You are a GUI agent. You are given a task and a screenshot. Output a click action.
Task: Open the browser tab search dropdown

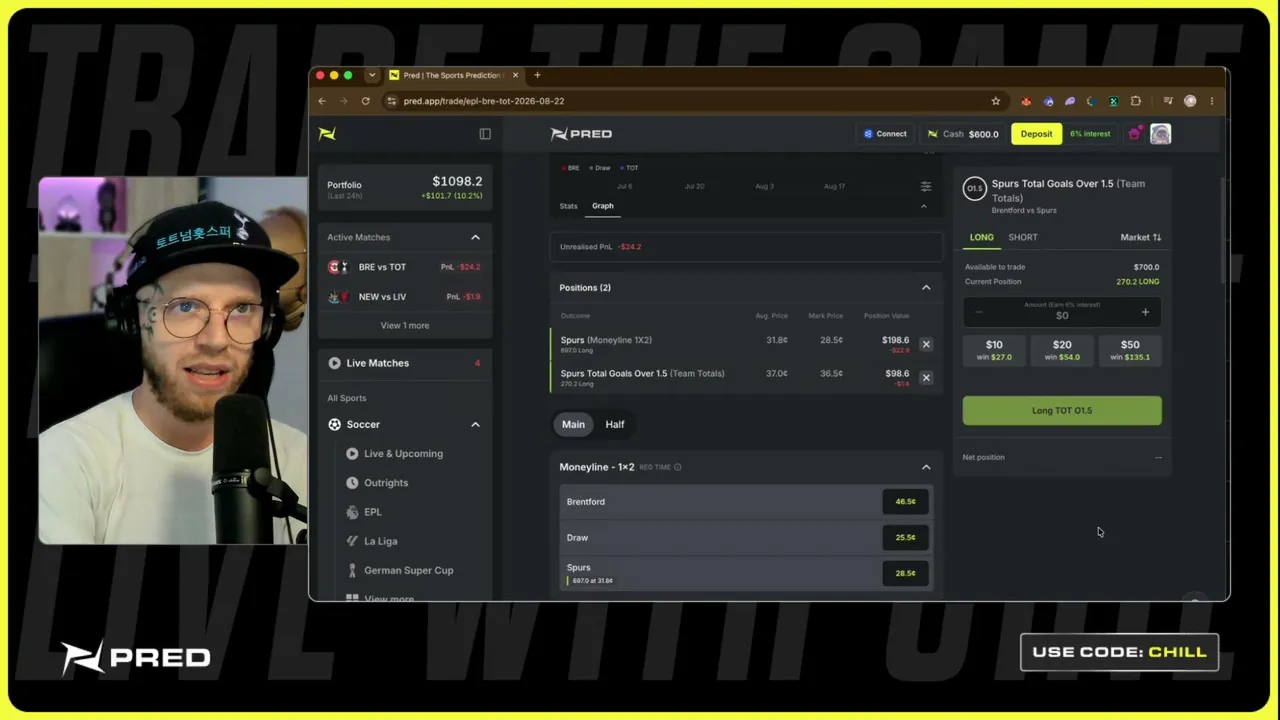372,75
